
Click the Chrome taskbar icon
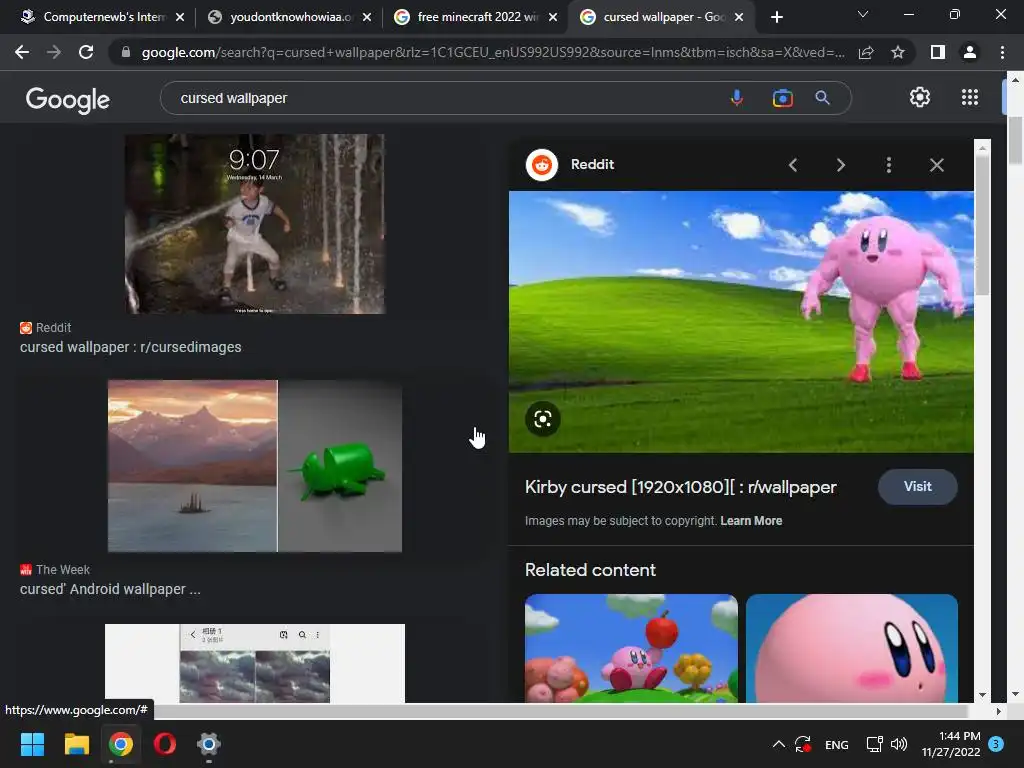(121, 744)
